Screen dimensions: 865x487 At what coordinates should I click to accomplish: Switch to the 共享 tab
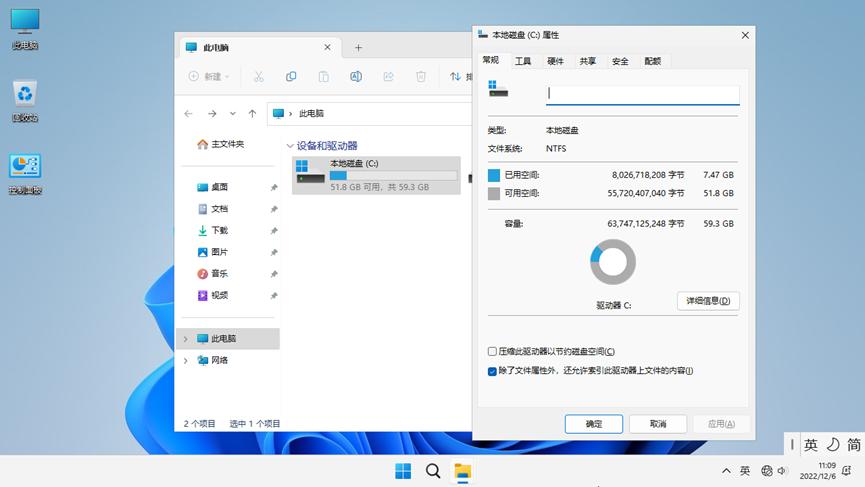point(588,61)
